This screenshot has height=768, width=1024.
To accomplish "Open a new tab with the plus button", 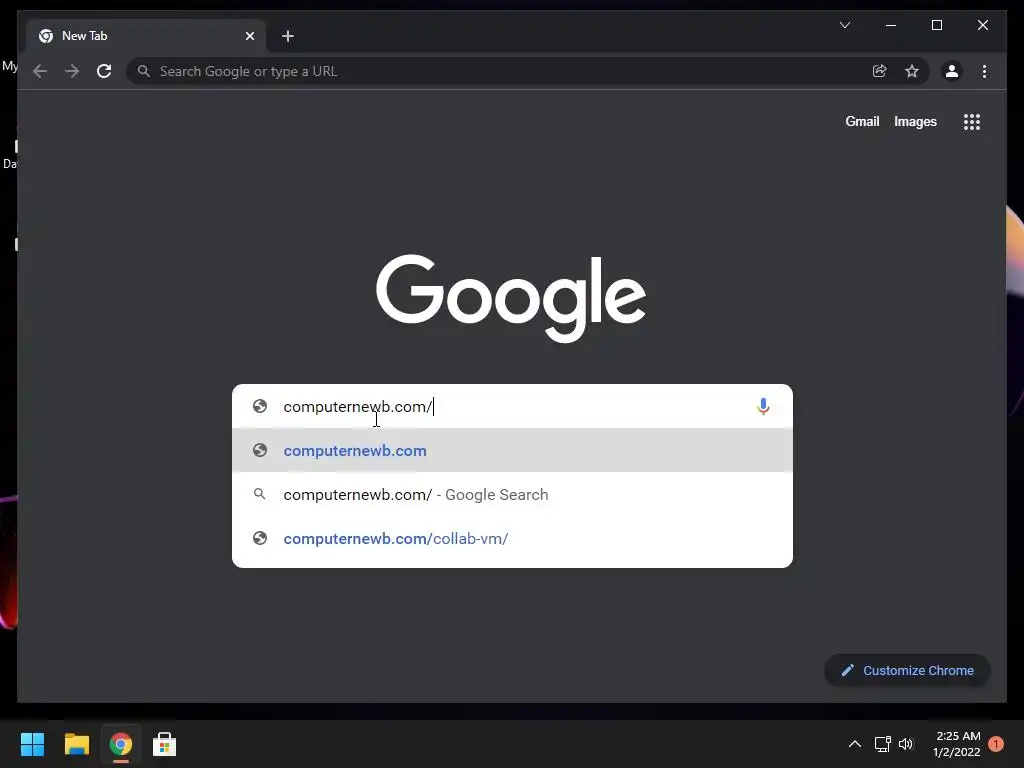I will point(288,36).
